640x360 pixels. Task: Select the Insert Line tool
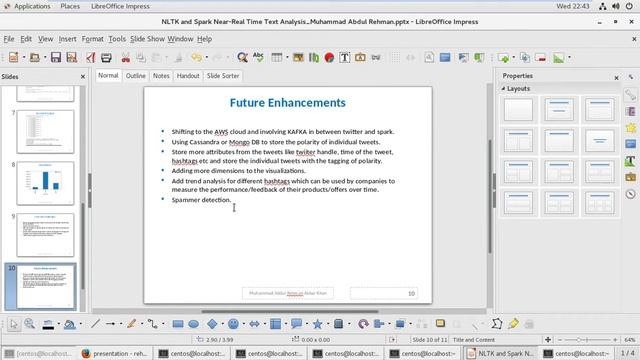click(95, 324)
